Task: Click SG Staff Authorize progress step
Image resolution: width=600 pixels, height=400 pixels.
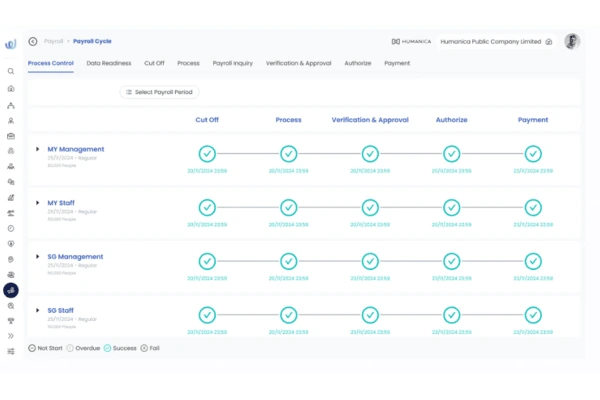Action: pyautogui.click(x=452, y=314)
